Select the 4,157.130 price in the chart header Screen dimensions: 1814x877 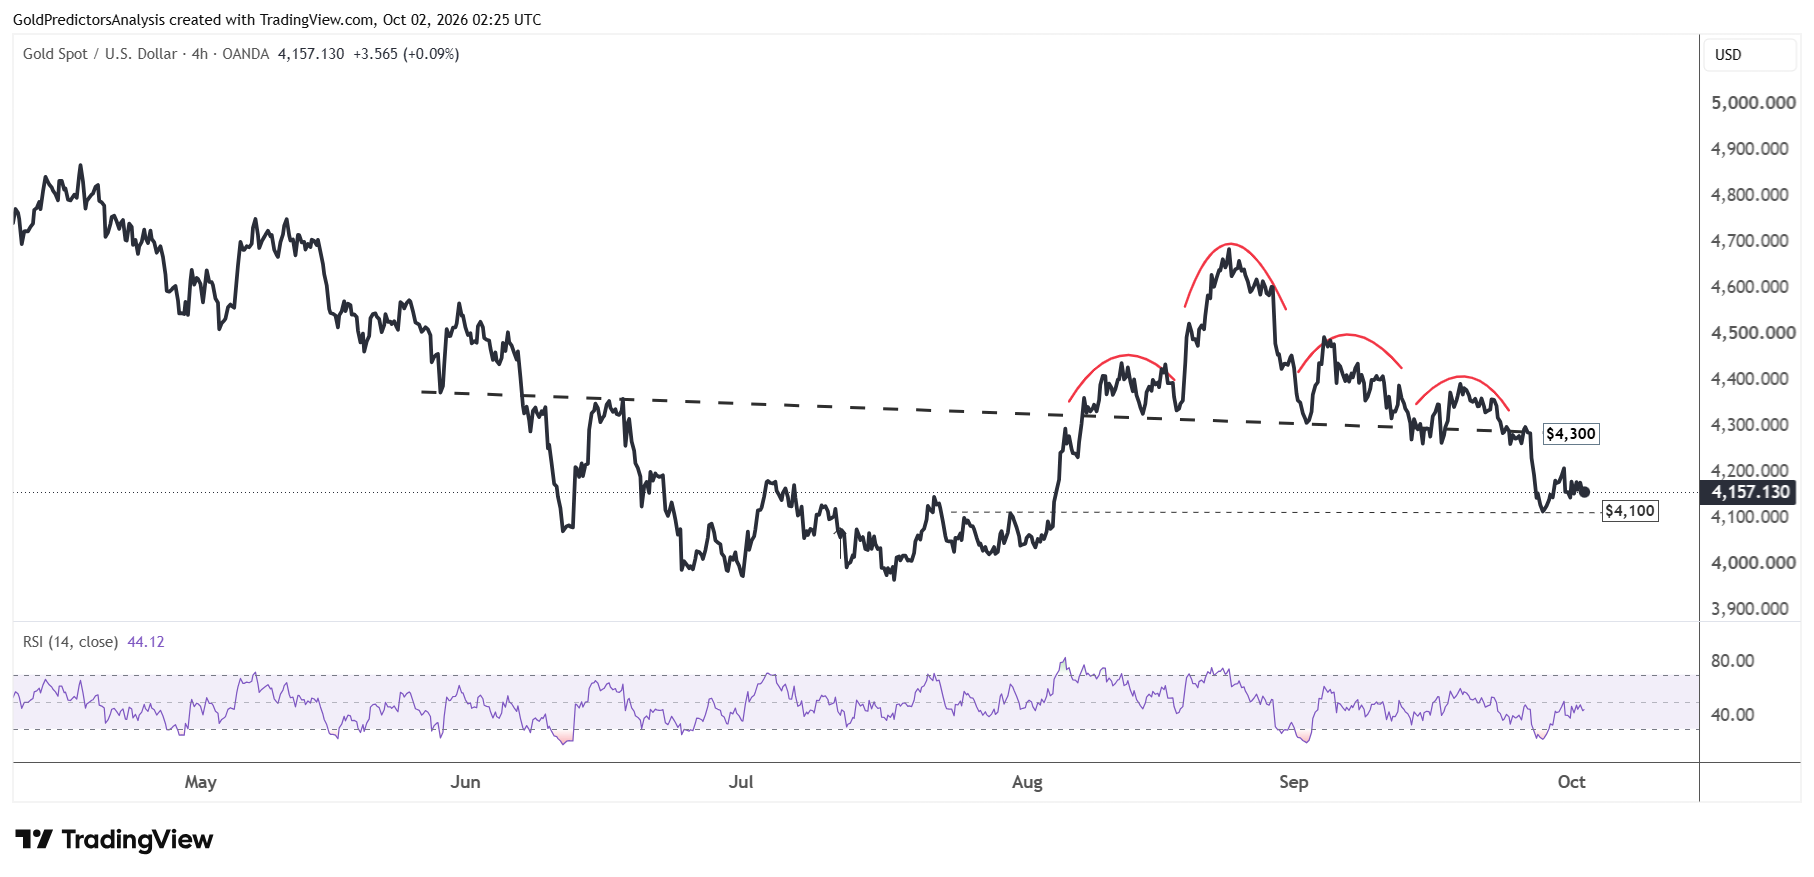pos(311,54)
